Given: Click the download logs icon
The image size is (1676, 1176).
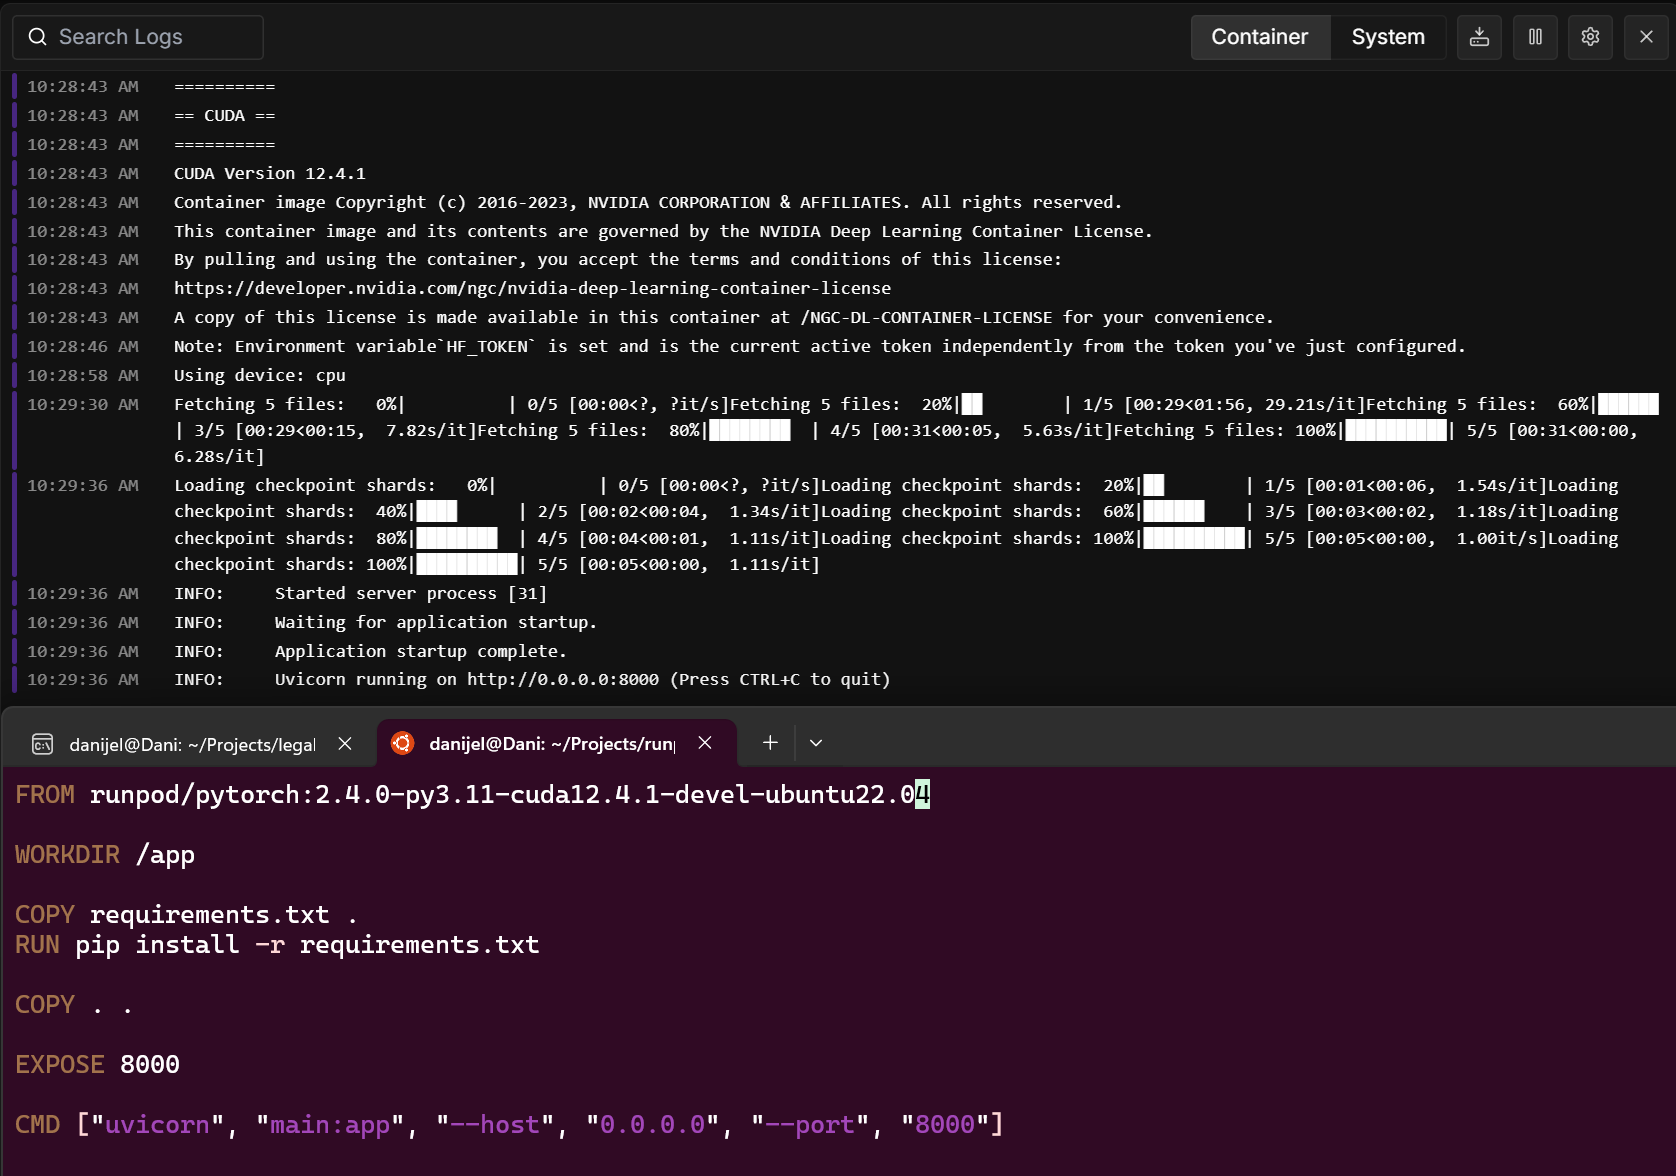Looking at the screenshot, I should pos(1479,37).
